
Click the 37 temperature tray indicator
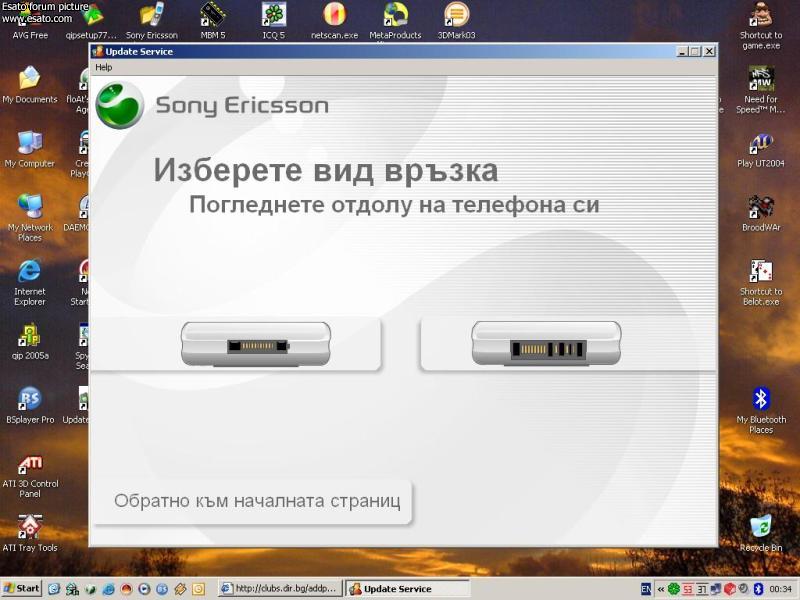coord(702,589)
